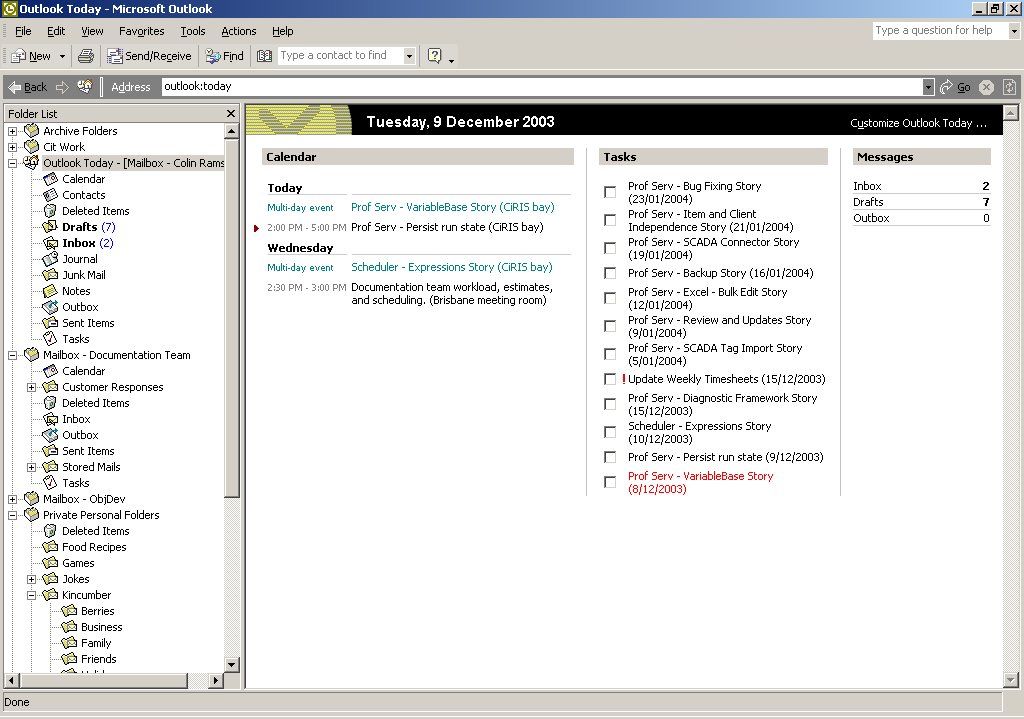The image size is (1024, 719).
Task: Collapse the Outlook Today mailbox node
Action: [12, 163]
